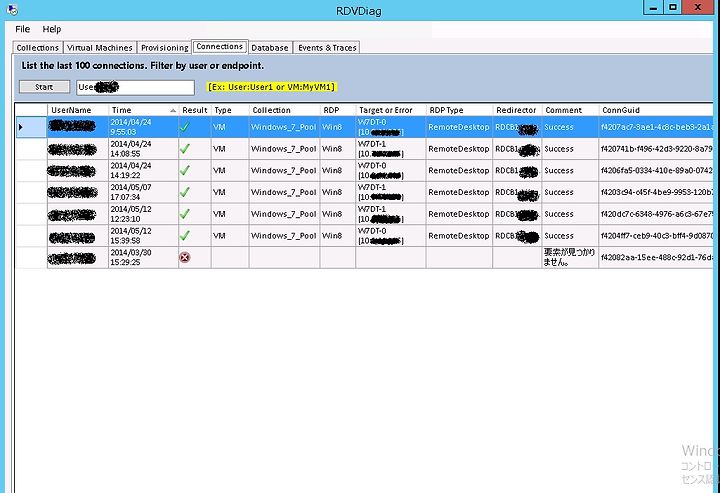Open the Help menu

tap(51, 29)
